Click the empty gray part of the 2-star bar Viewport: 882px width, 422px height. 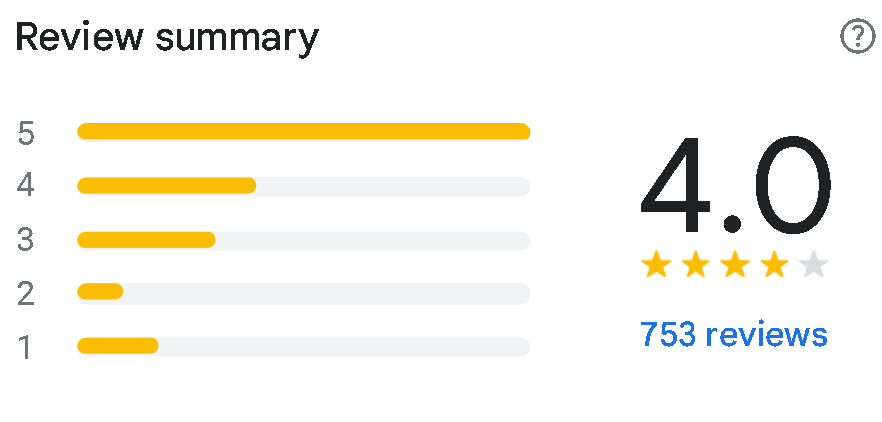(x=325, y=292)
